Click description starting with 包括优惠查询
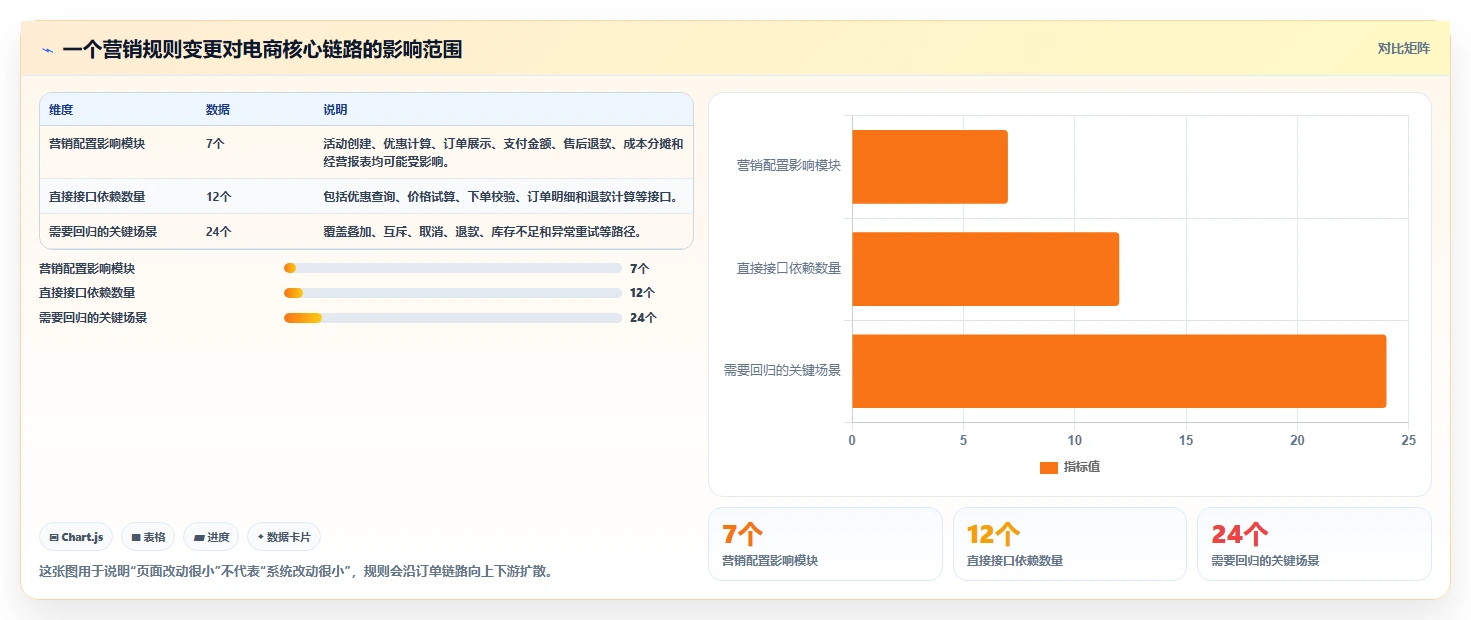The image size is (1471, 620). point(502,197)
